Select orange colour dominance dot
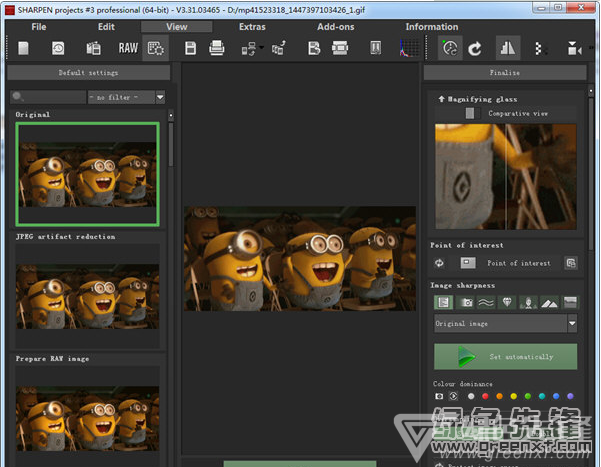The image size is (601, 467). pos(499,396)
